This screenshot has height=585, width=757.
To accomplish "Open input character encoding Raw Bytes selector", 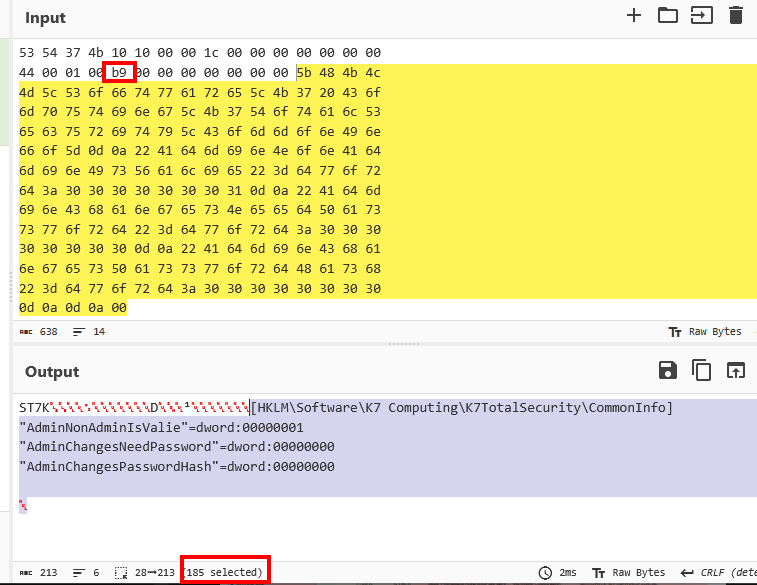I will 705,331.
